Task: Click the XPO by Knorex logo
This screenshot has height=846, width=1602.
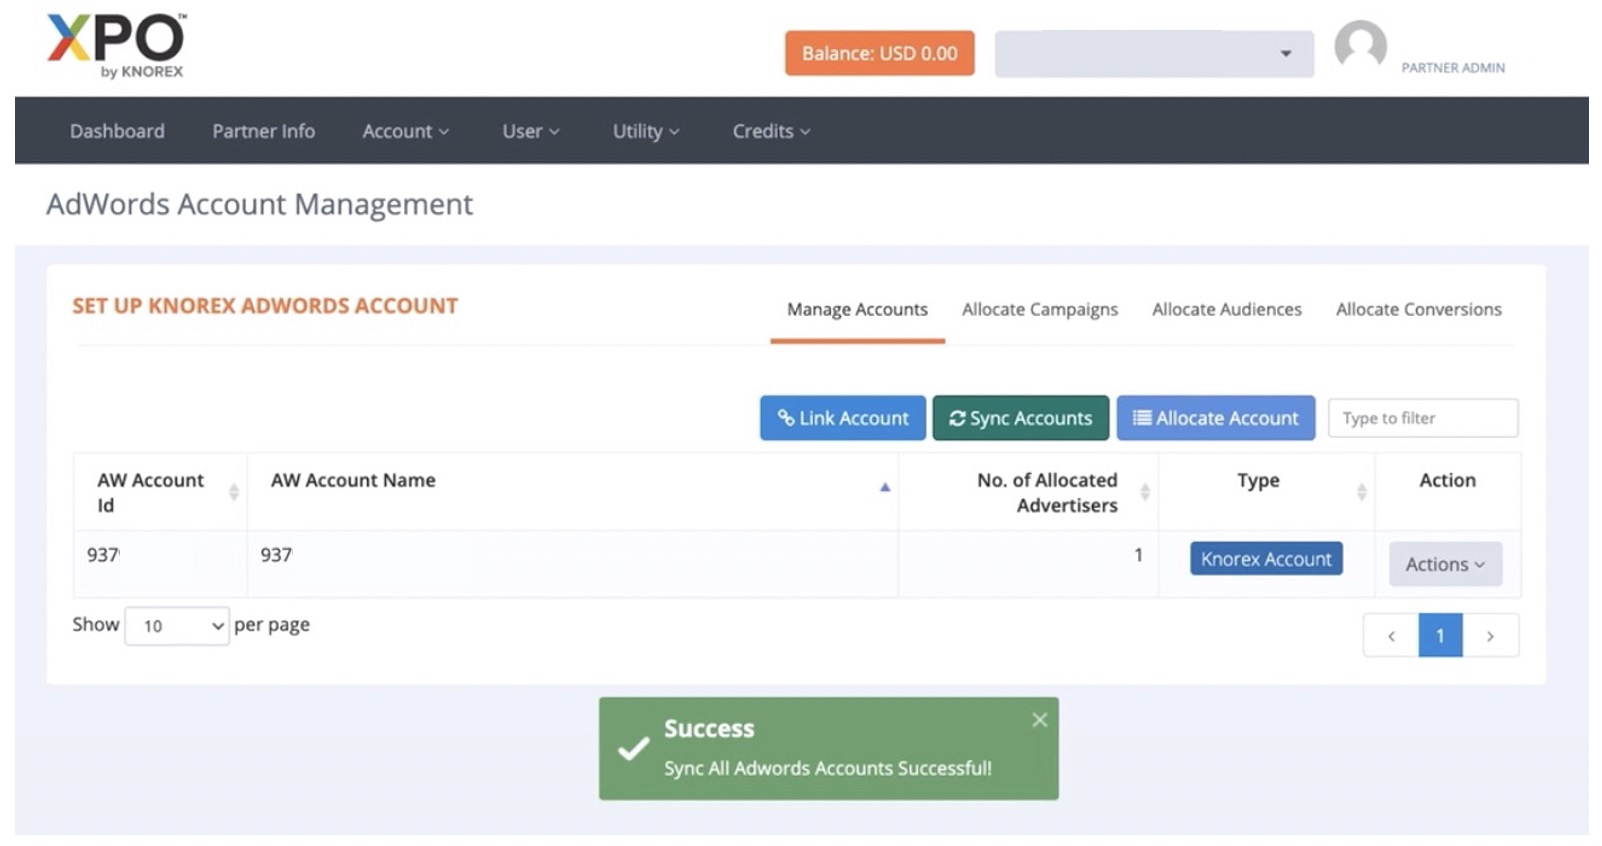Action: 115,46
